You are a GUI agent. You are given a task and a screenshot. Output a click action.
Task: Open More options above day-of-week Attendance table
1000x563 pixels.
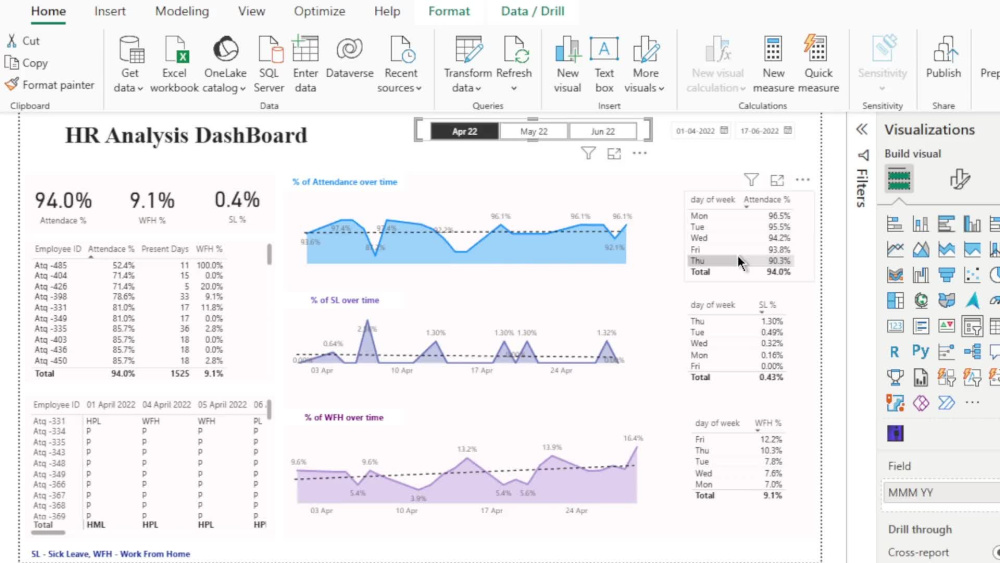point(802,180)
